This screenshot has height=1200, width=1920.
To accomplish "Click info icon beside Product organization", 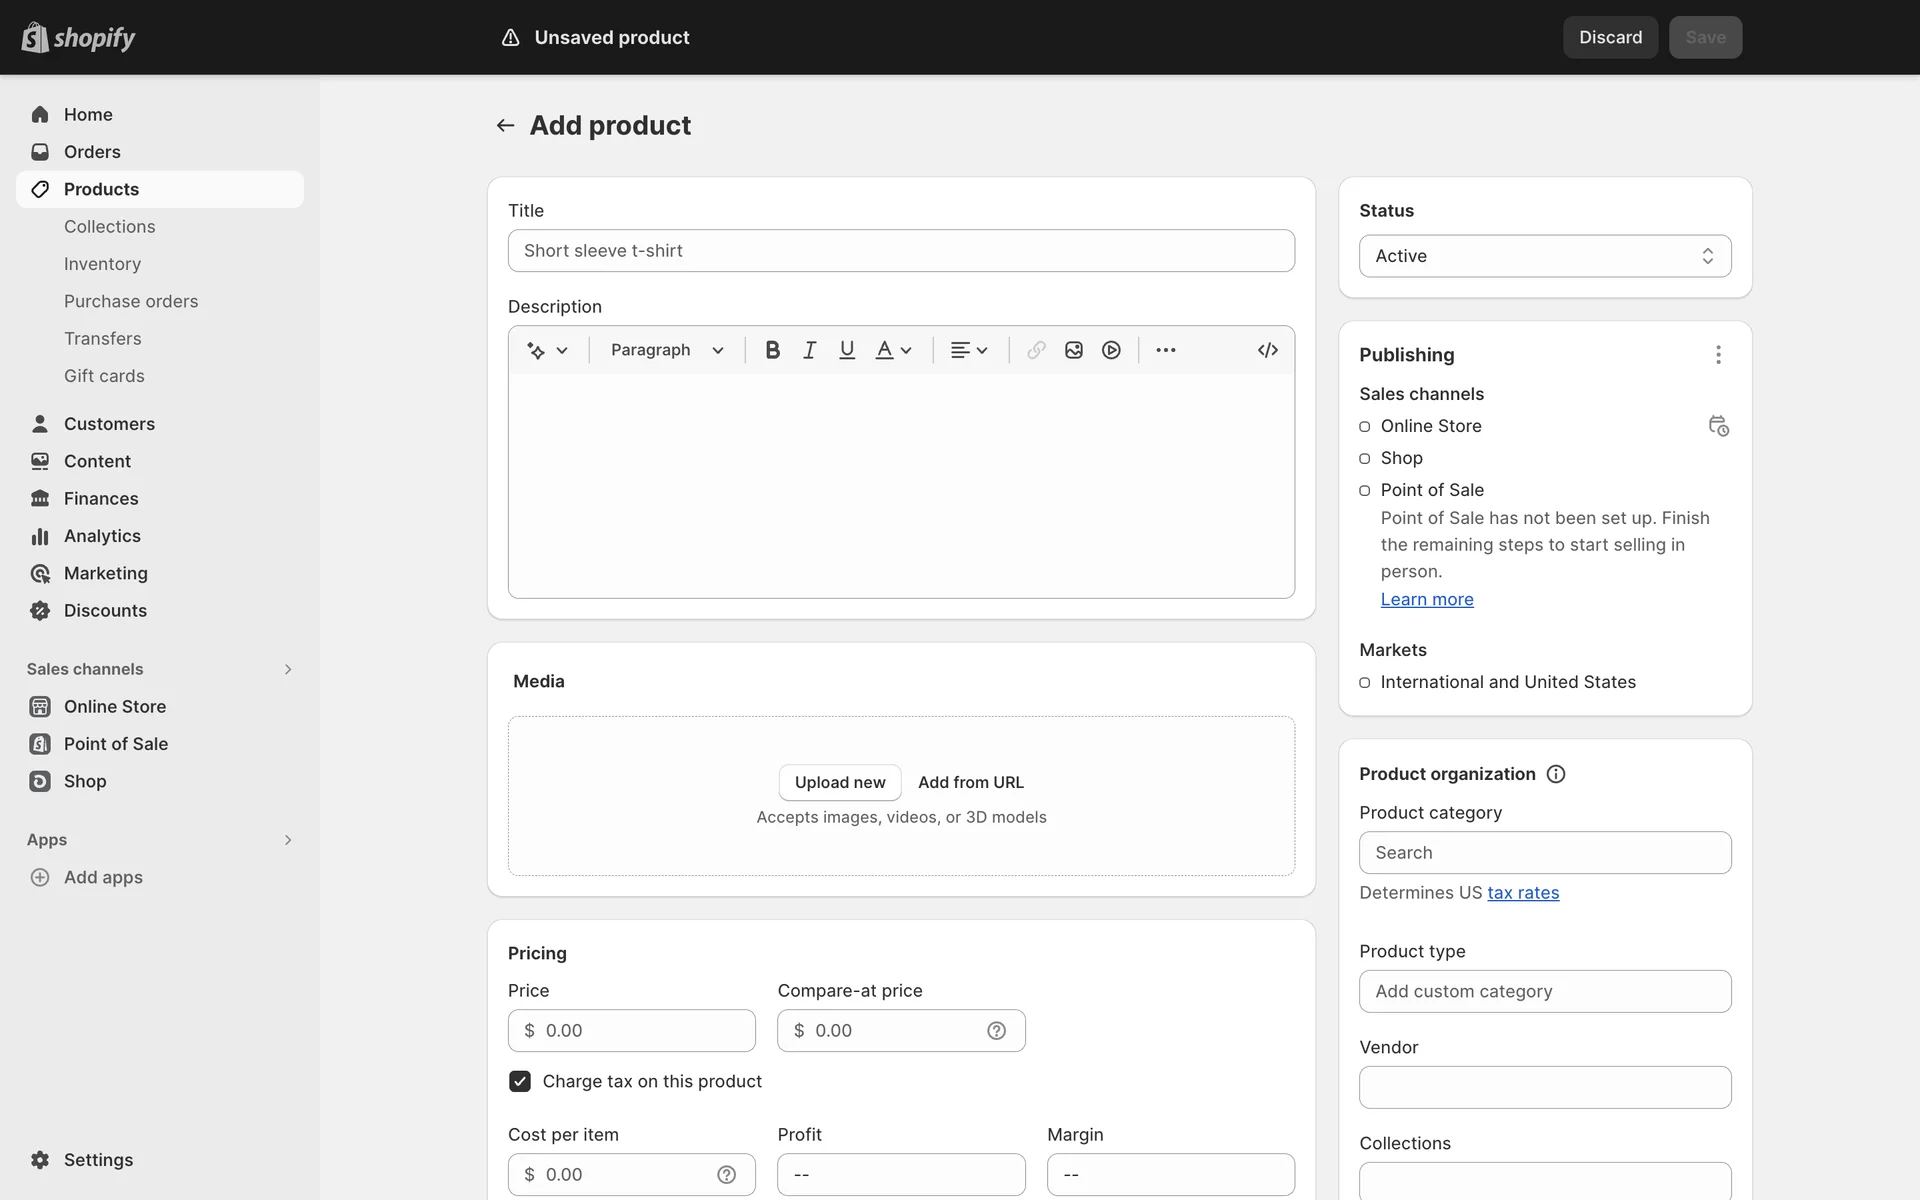I will 1556,774.
